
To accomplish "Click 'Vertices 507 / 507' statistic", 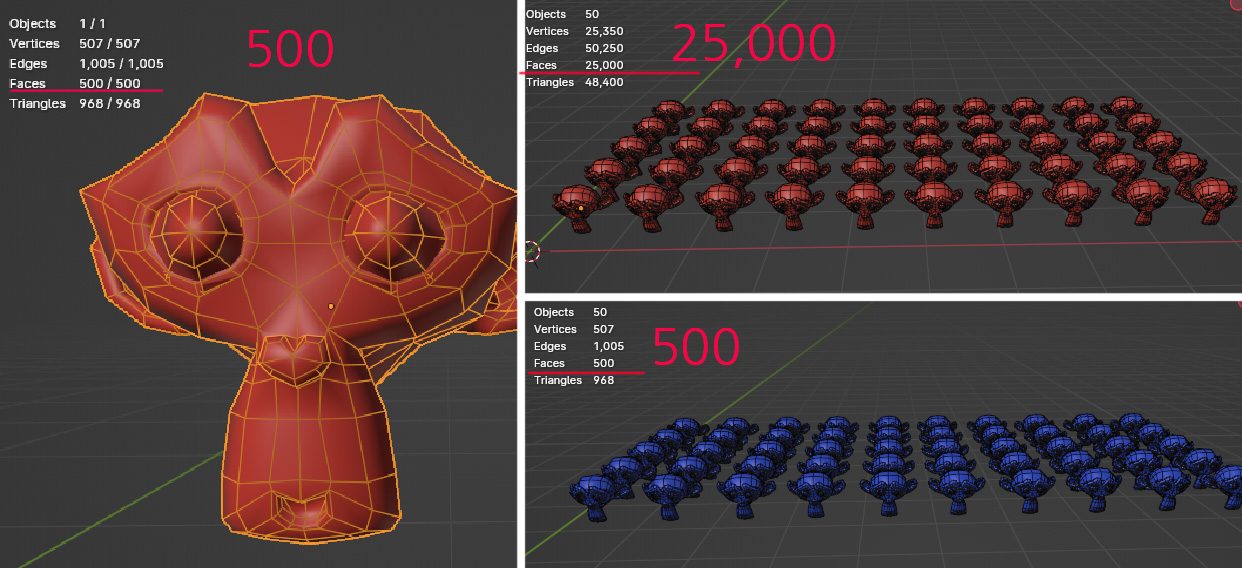I will (75, 43).
